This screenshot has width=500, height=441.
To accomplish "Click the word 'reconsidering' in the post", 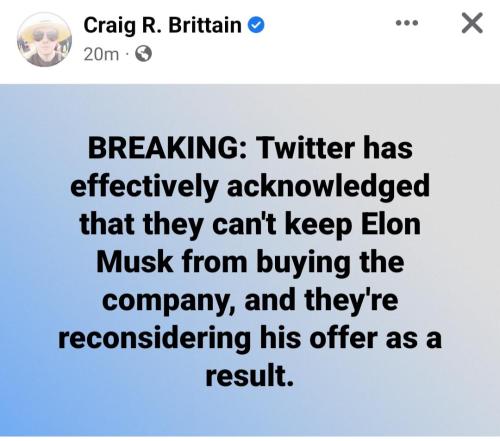I will click(155, 340).
